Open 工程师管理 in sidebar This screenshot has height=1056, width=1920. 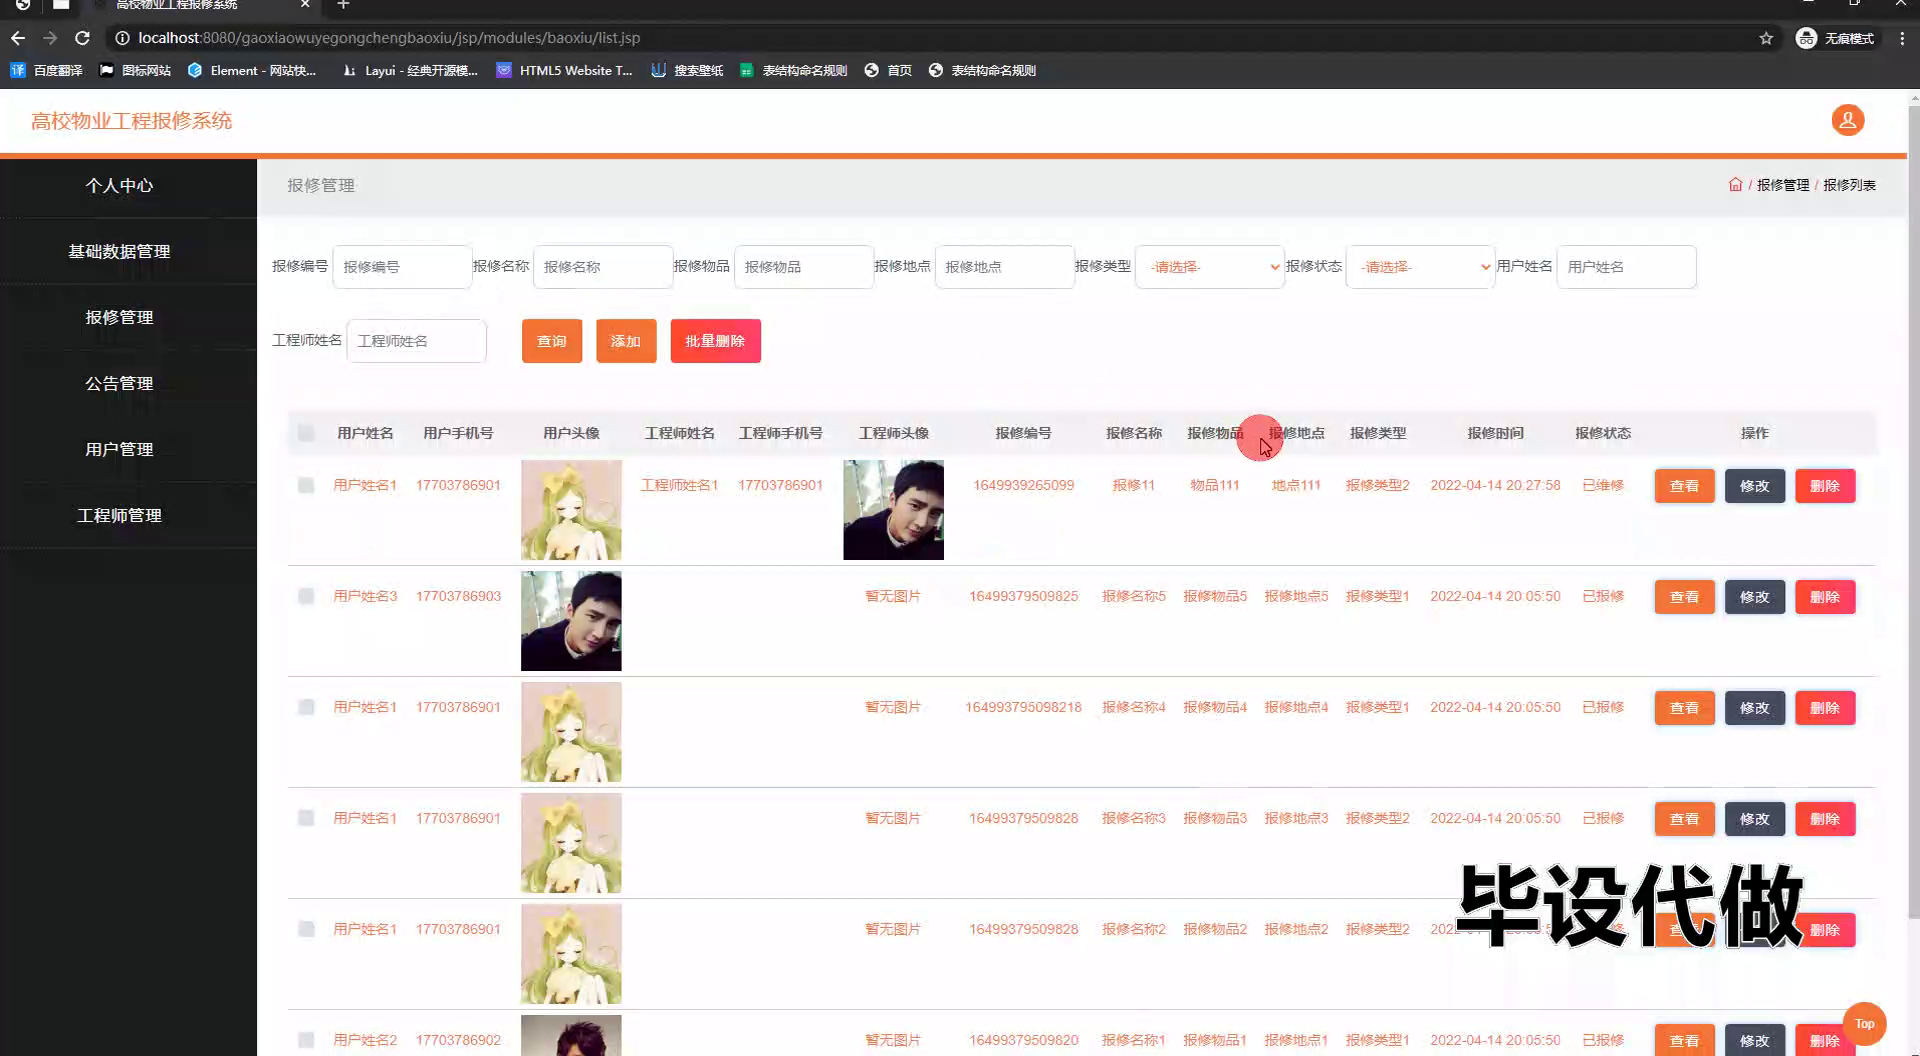(x=119, y=516)
